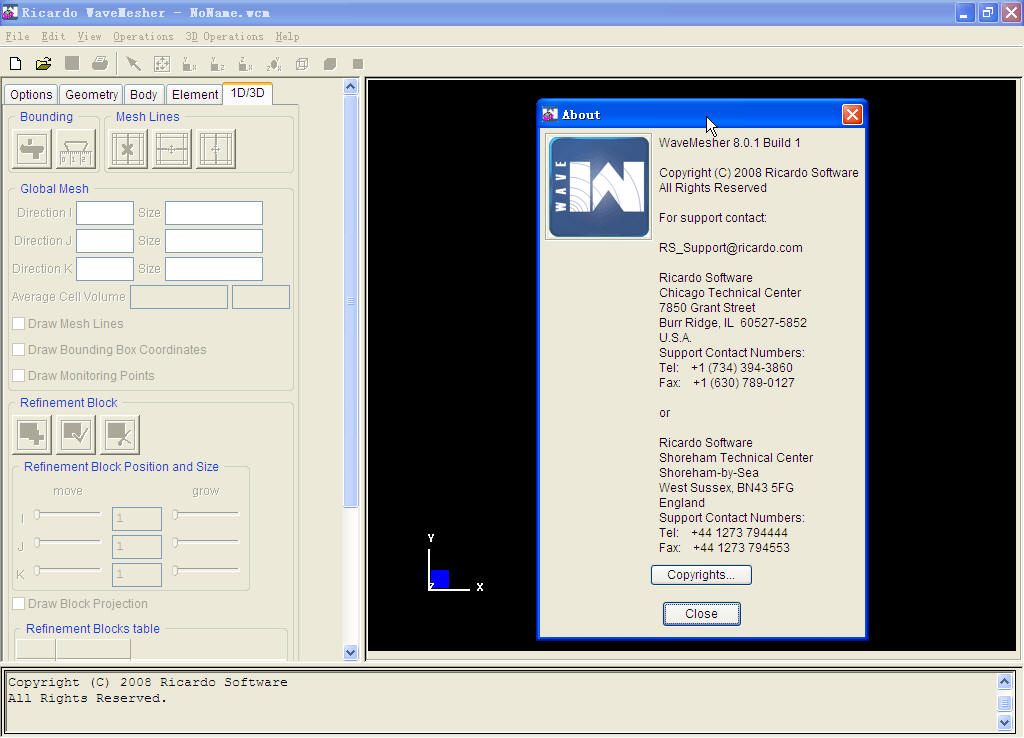The image size is (1024, 738).
Task: Enable wireframe cube display icon
Action: (x=302, y=63)
